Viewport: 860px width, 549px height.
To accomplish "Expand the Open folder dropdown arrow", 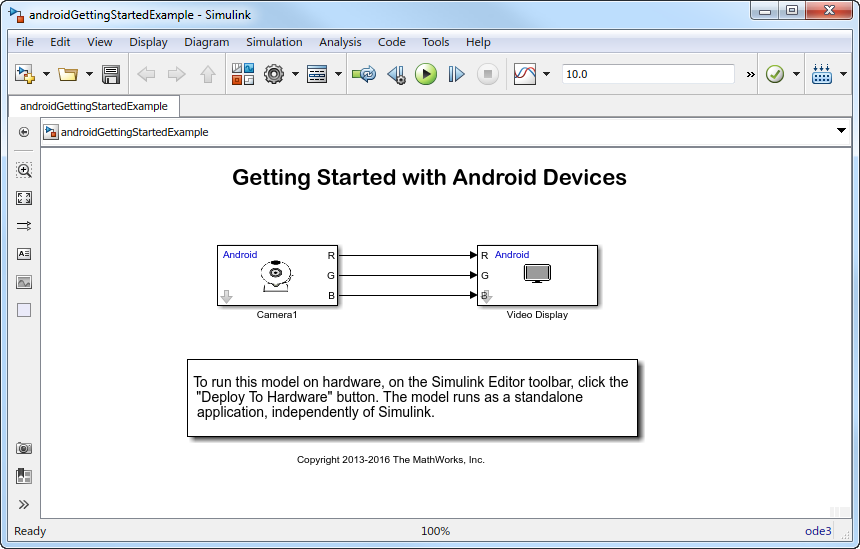I will click(89, 74).
